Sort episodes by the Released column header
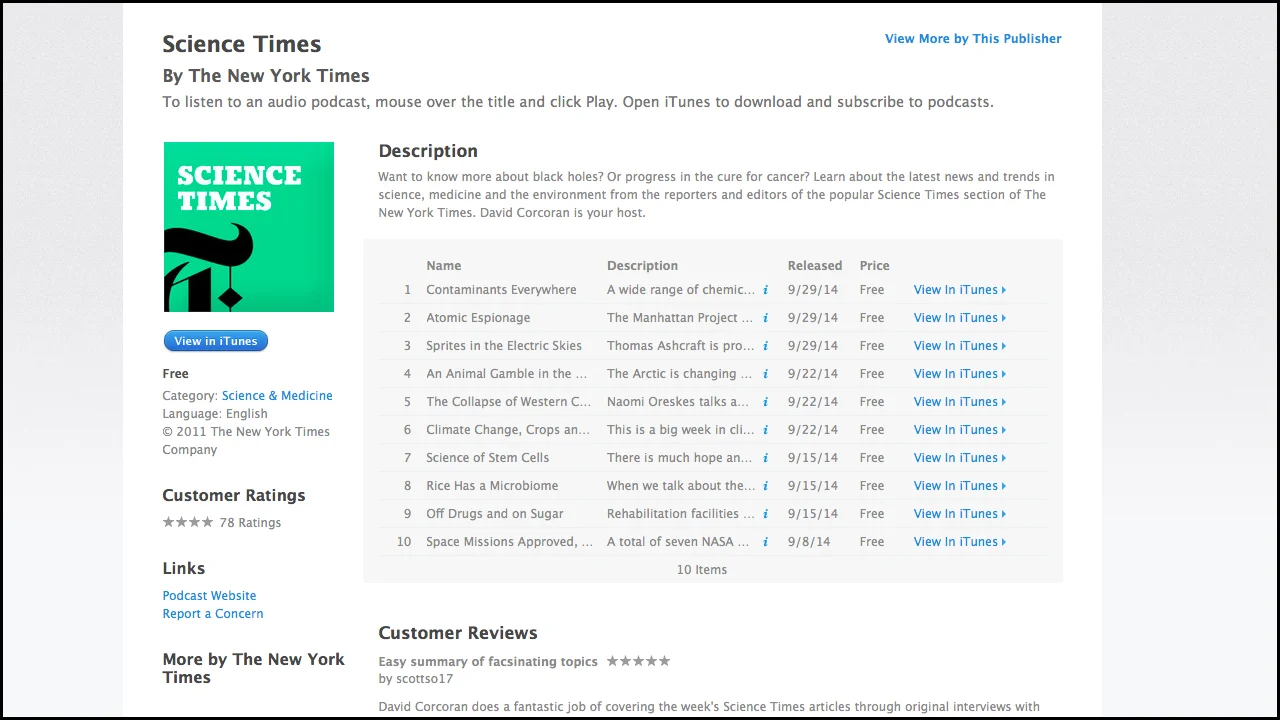This screenshot has height=720, width=1280. click(815, 266)
